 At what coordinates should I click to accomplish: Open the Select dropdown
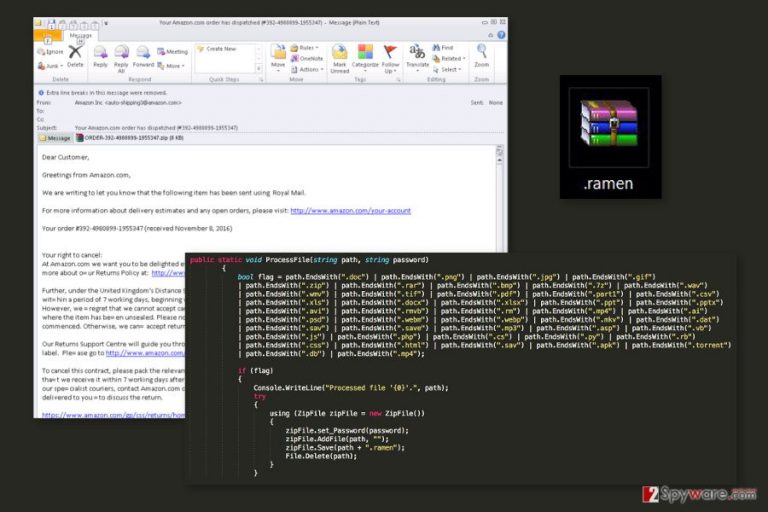447,70
